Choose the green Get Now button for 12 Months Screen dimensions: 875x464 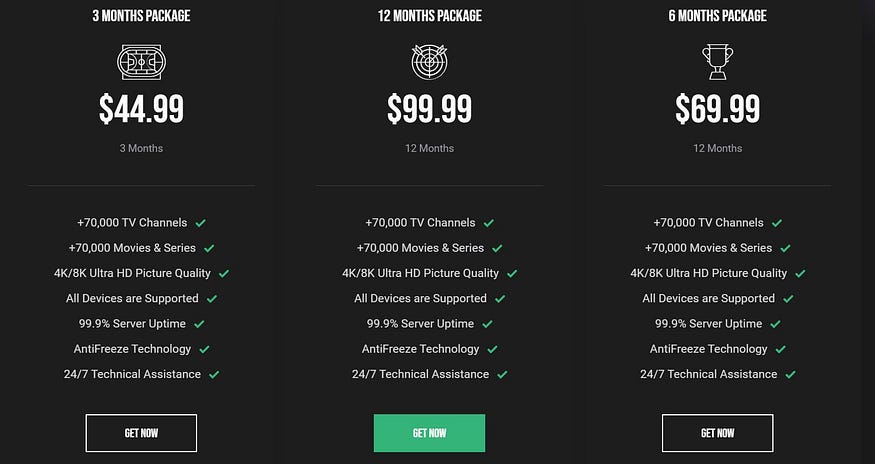[x=429, y=433]
